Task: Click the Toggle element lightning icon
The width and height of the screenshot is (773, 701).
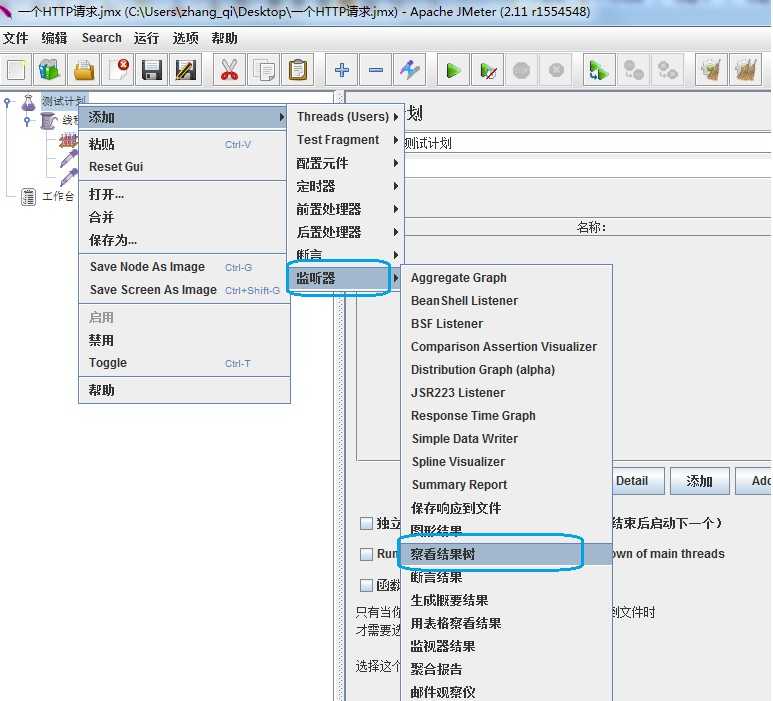Action: 410,70
